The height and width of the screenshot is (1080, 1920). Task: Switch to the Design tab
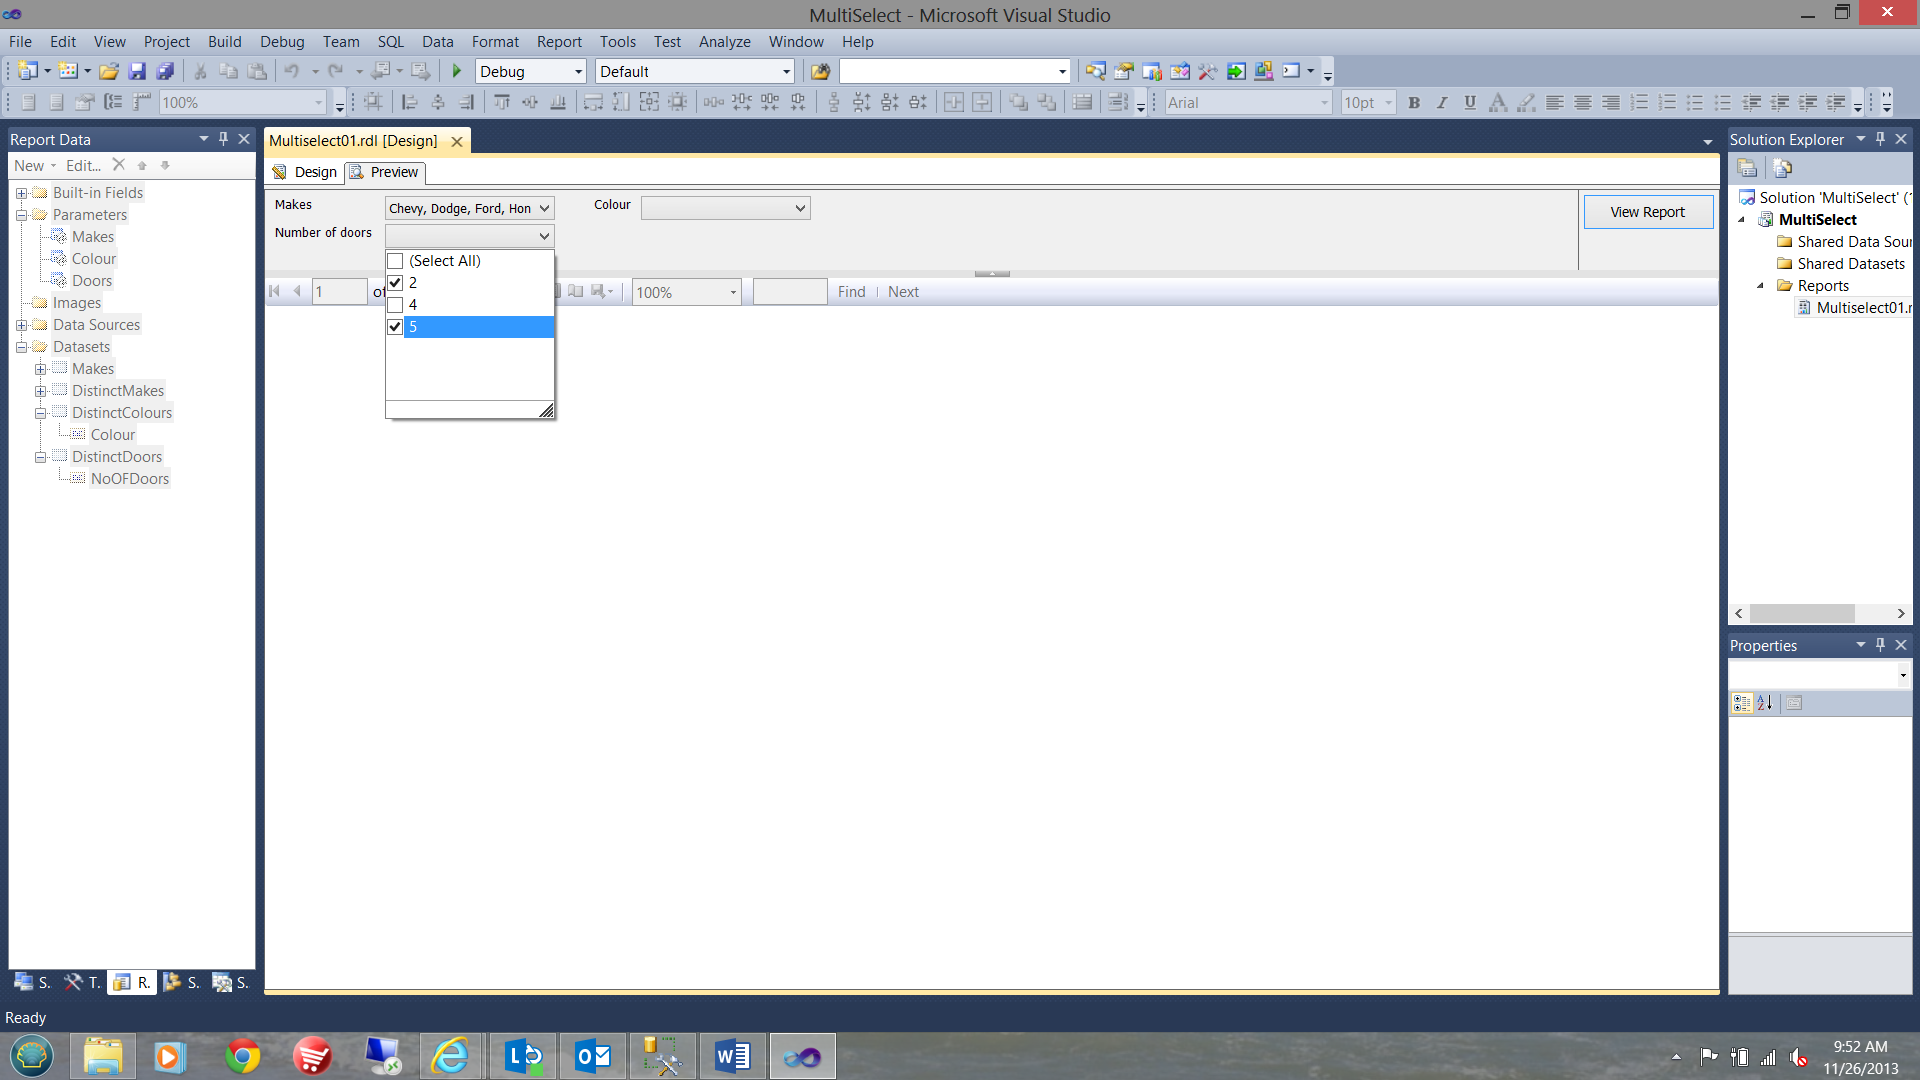click(313, 171)
